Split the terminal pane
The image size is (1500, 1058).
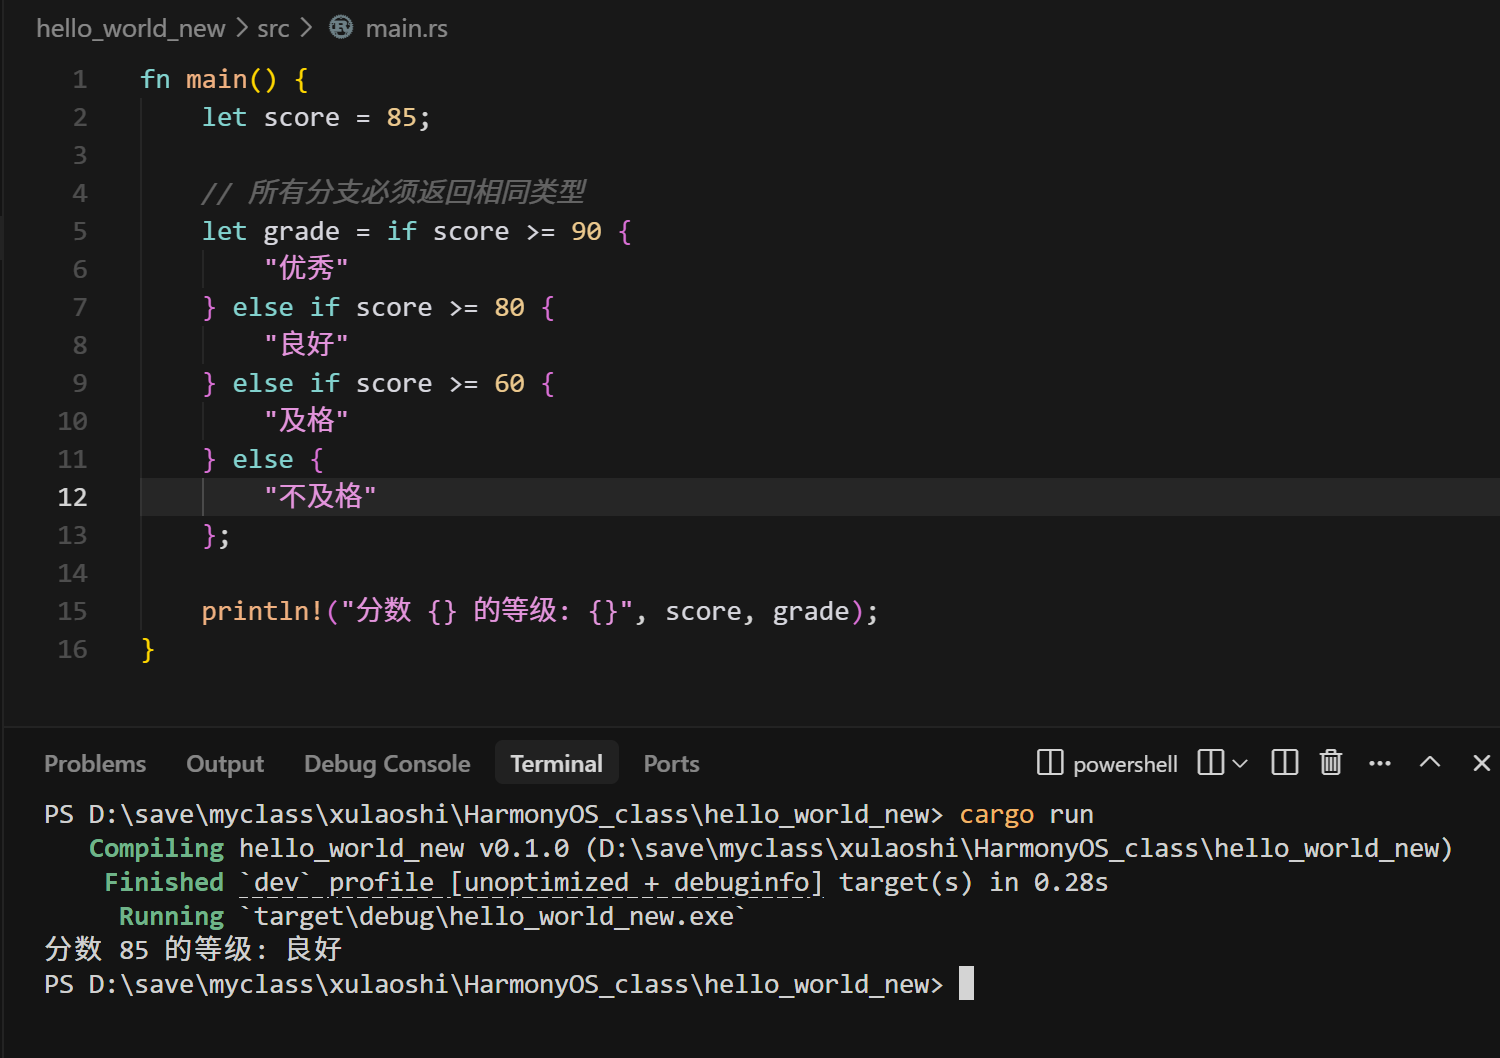coord(1284,763)
